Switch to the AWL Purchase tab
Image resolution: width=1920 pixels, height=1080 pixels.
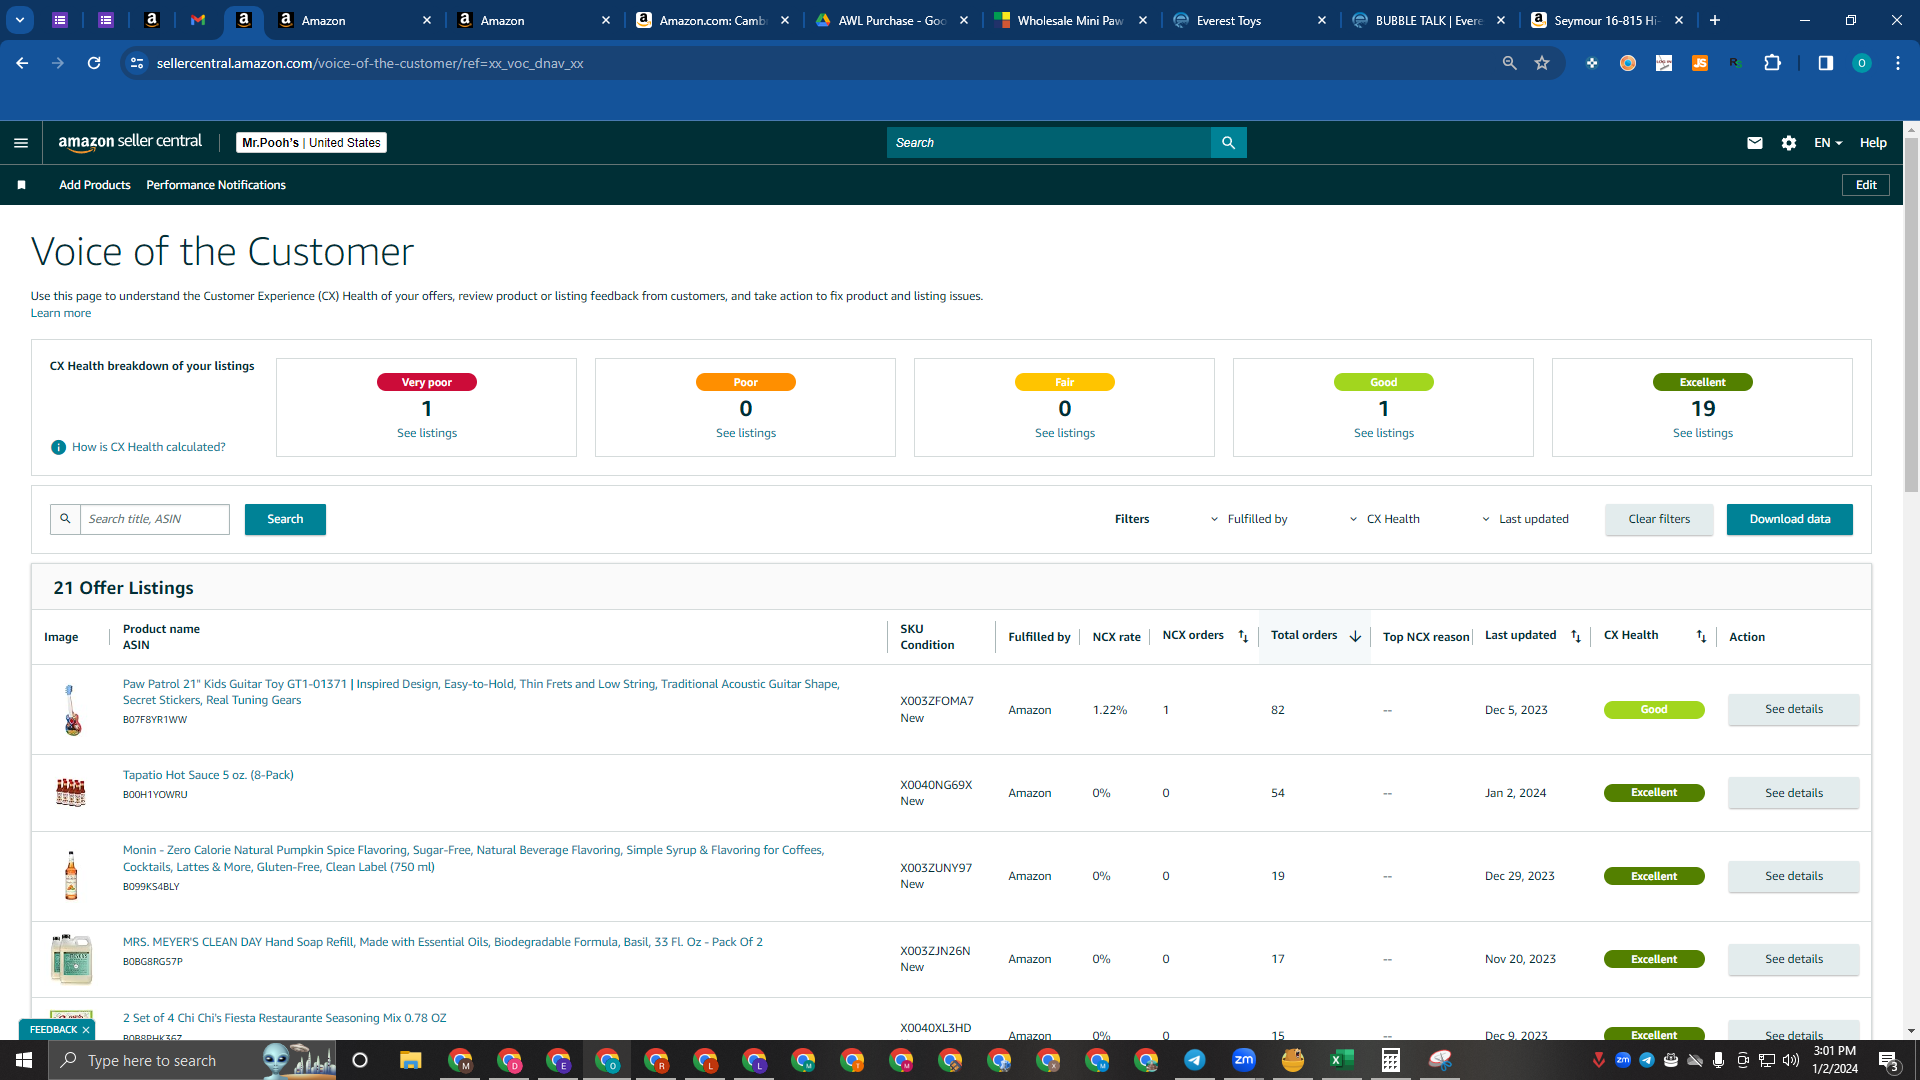click(892, 20)
